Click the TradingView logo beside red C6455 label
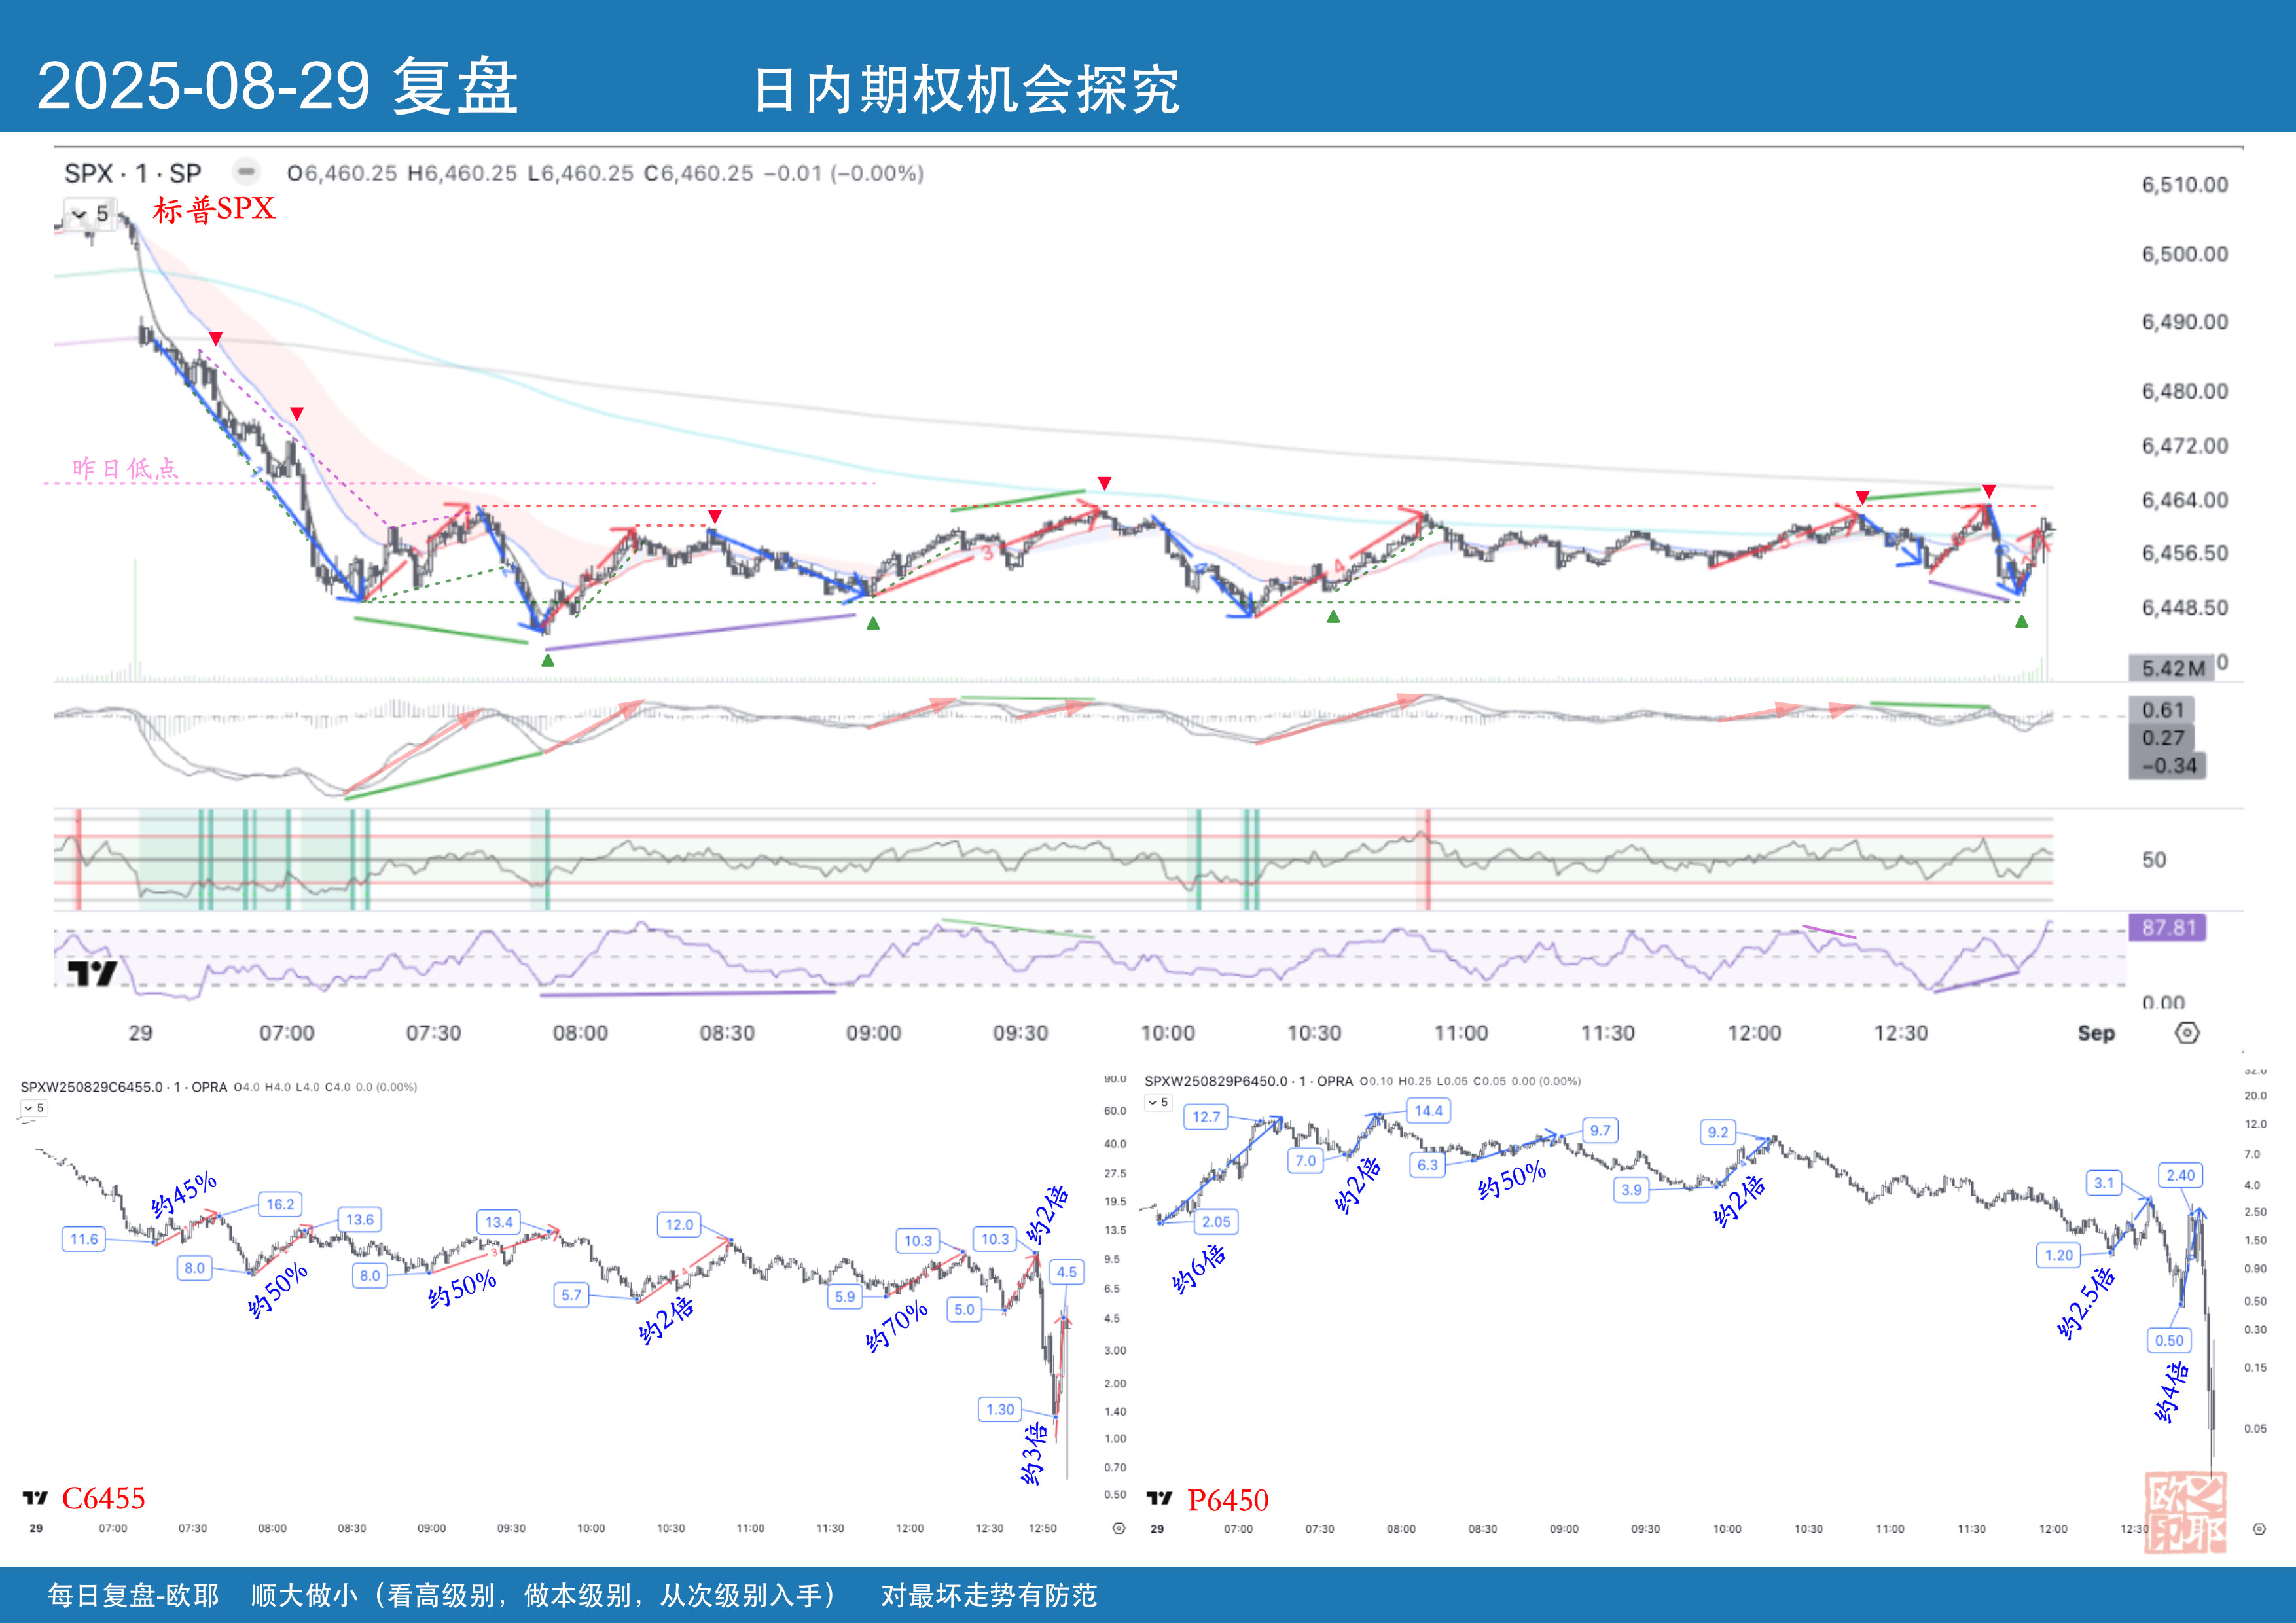2296x1623 pixels. pyautogui.click(x=35, y=1497)
